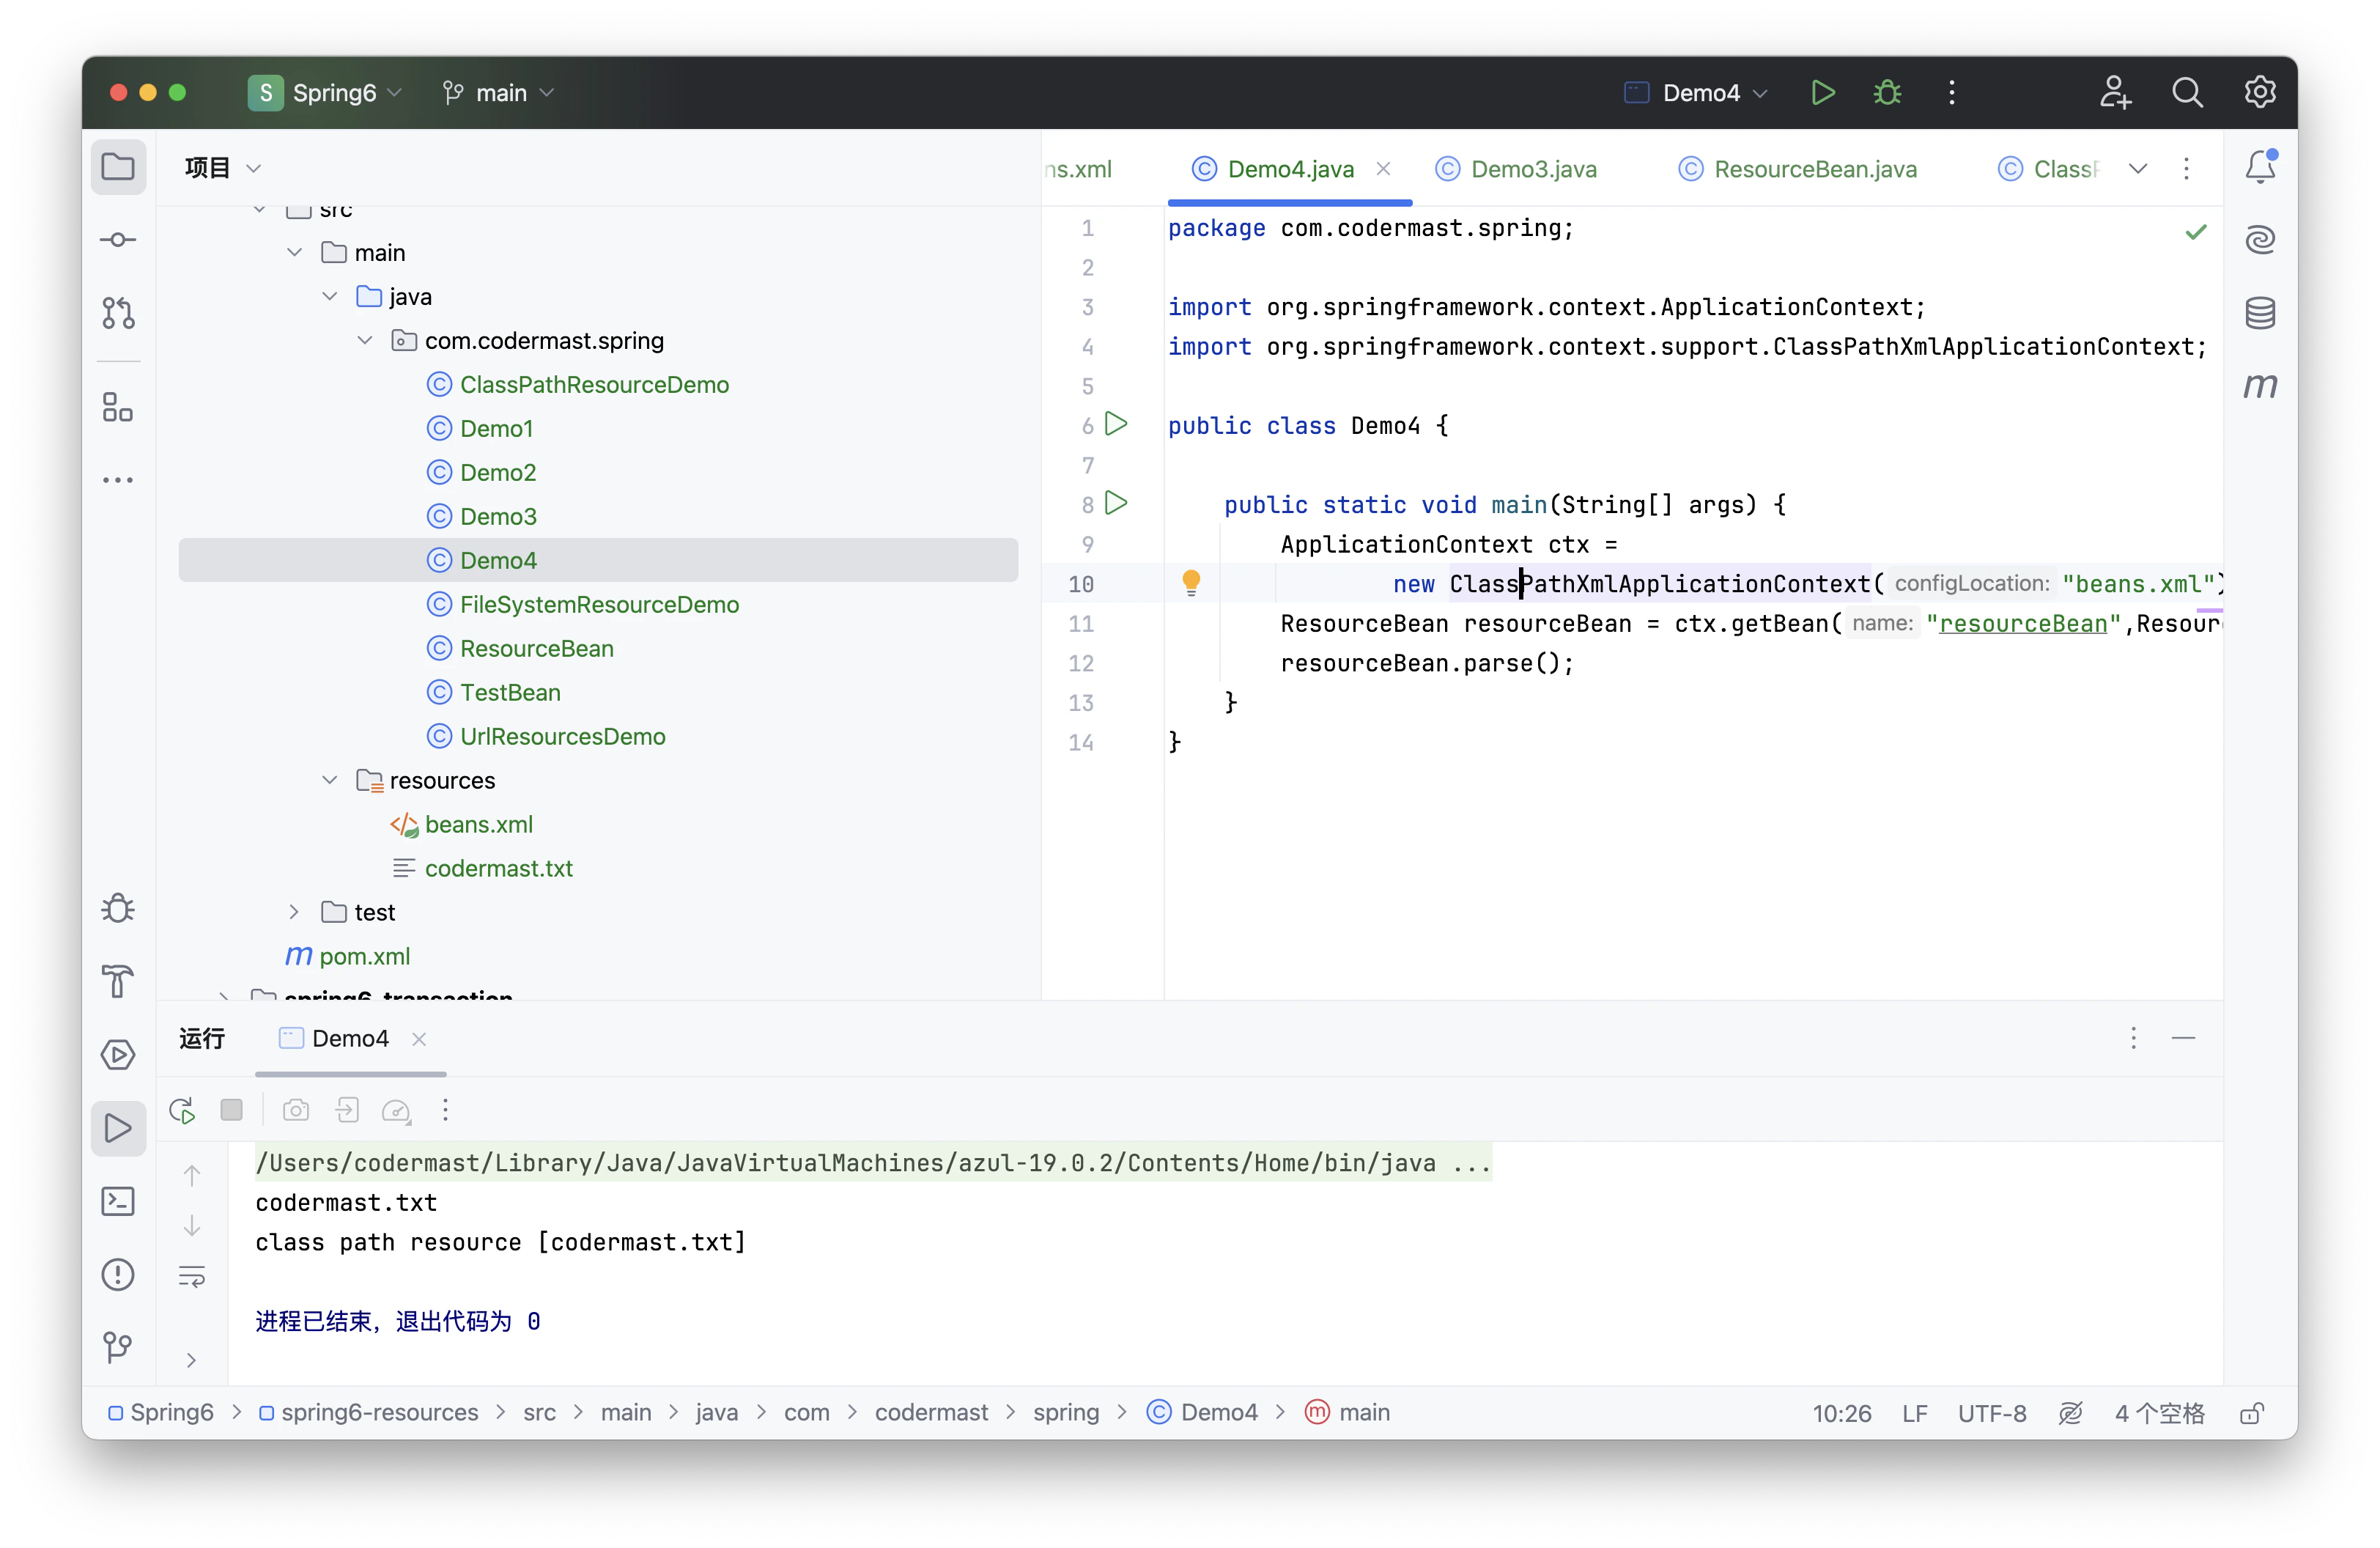Click the UTF-8 encoding in status bar
Viewport: 2380px width, 1548px height.
(1990, 1413)
